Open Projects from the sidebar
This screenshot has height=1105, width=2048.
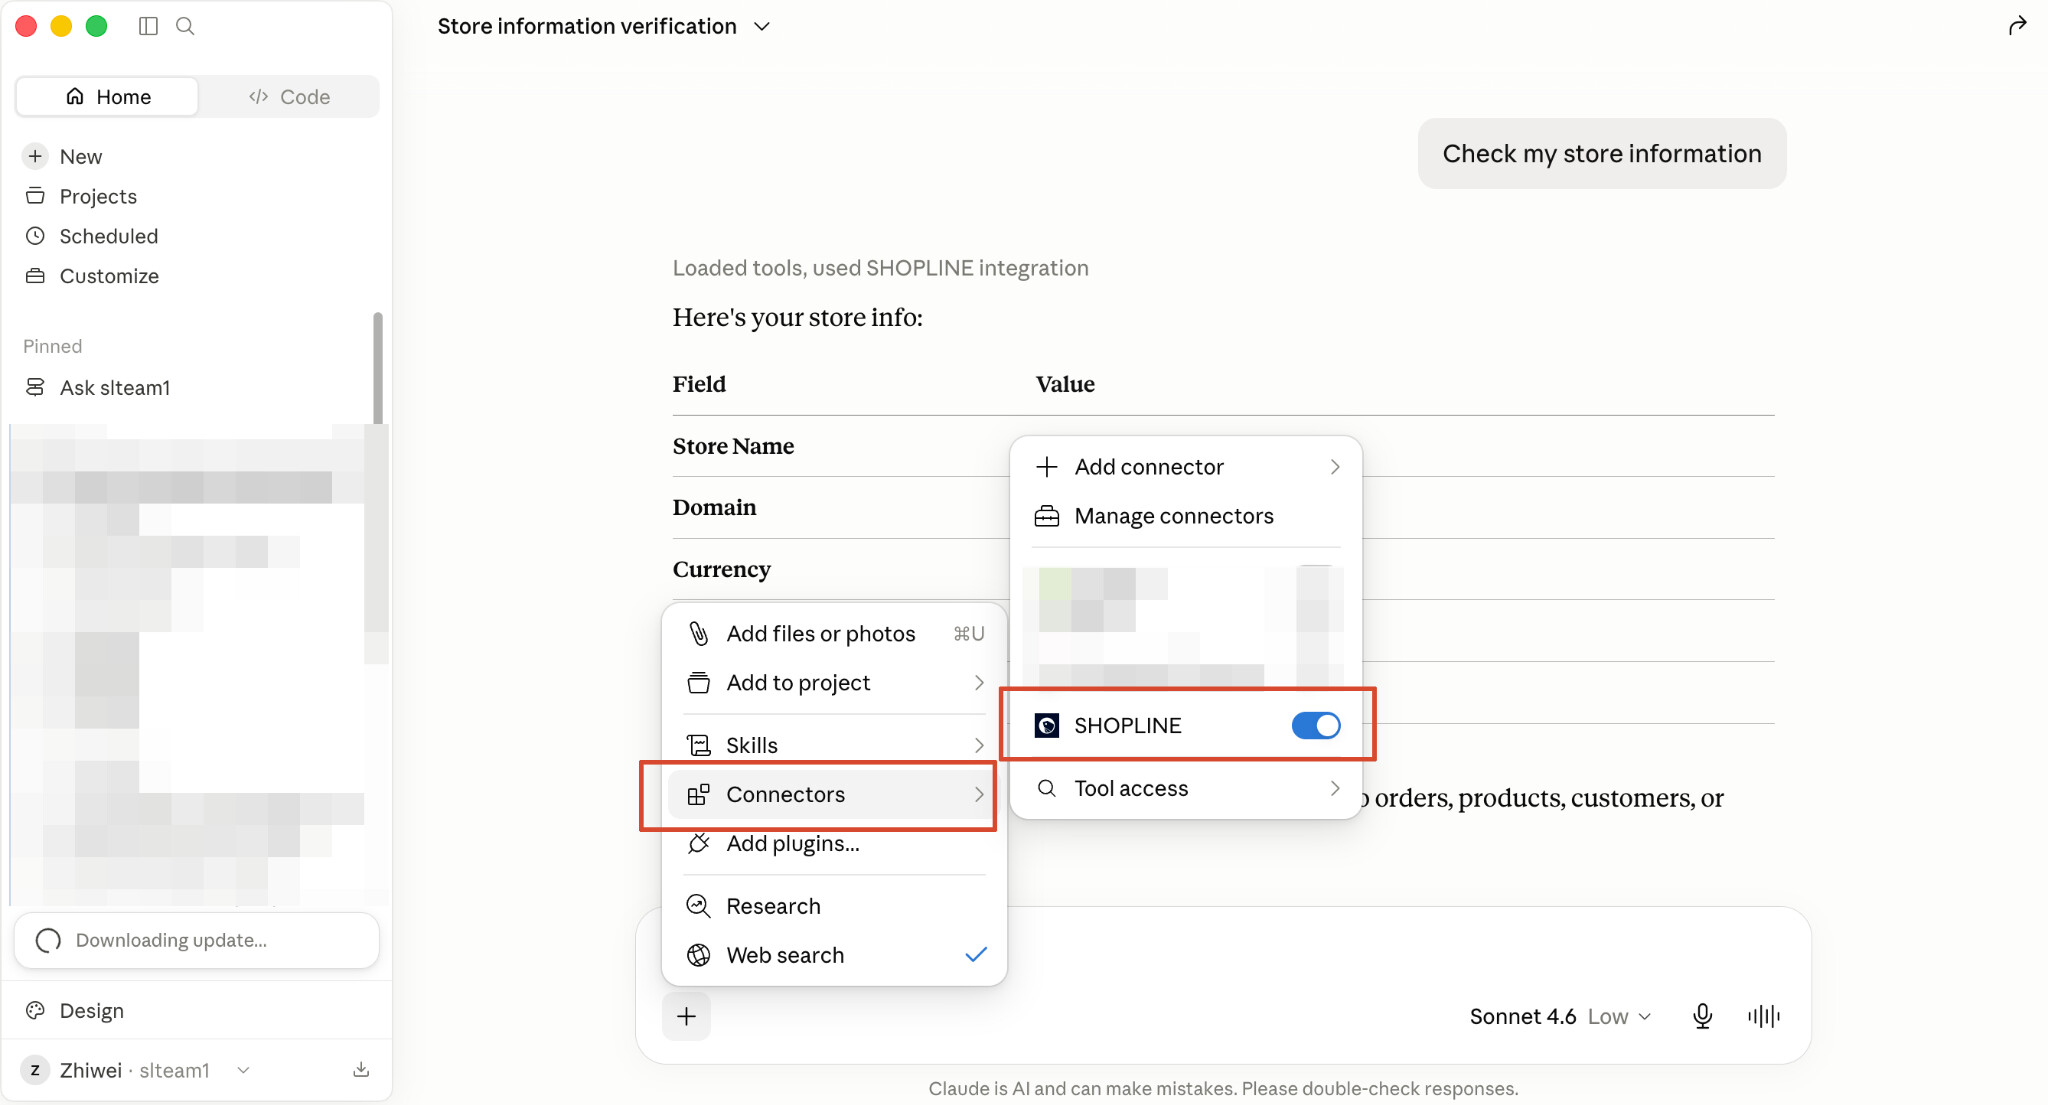click(x=98, y=196)
